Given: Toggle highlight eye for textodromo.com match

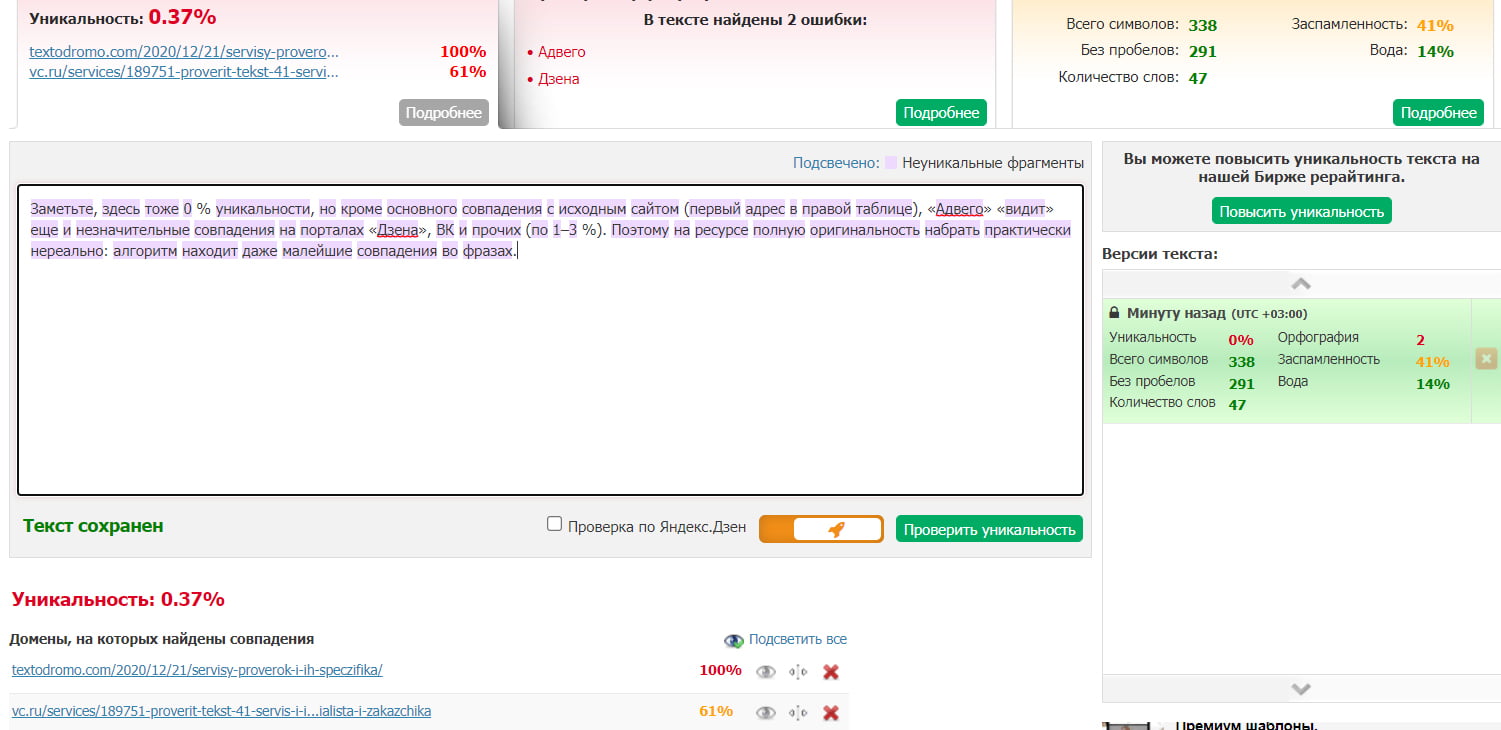Looking at the screenshot, I should coord(766,672).
